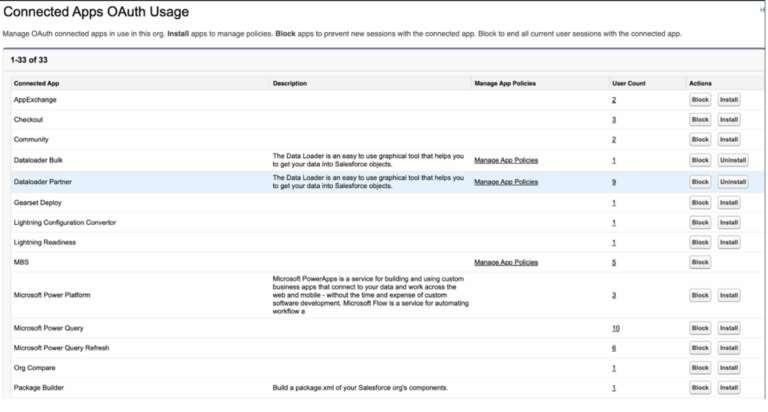The width and height of the screenshot is (768, 412).
Task: Install the AppExchange connected app
Action: (x=728, y=100)
